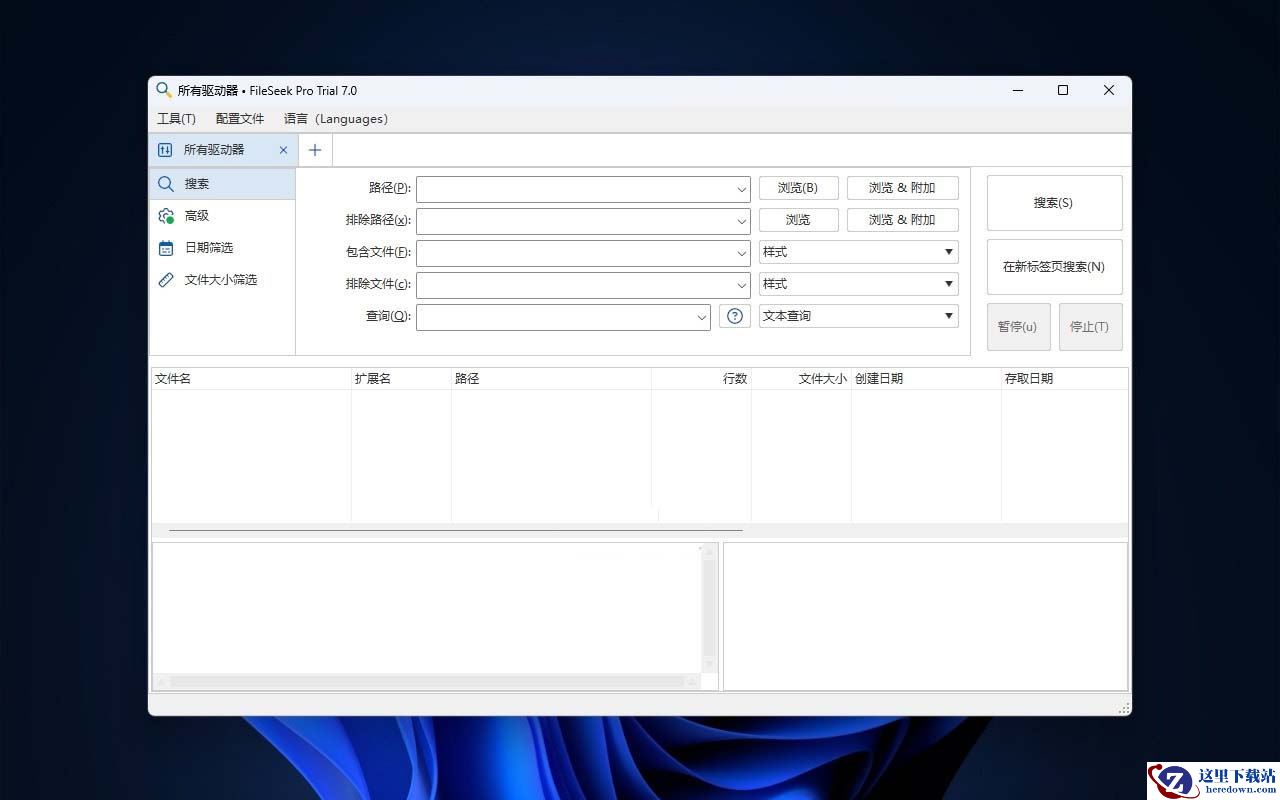The height and width of the screenshot is (800, 1280).
Task: Click the 浏览(B) button for path
Action: pyautogui.click(x=798, y=188)
